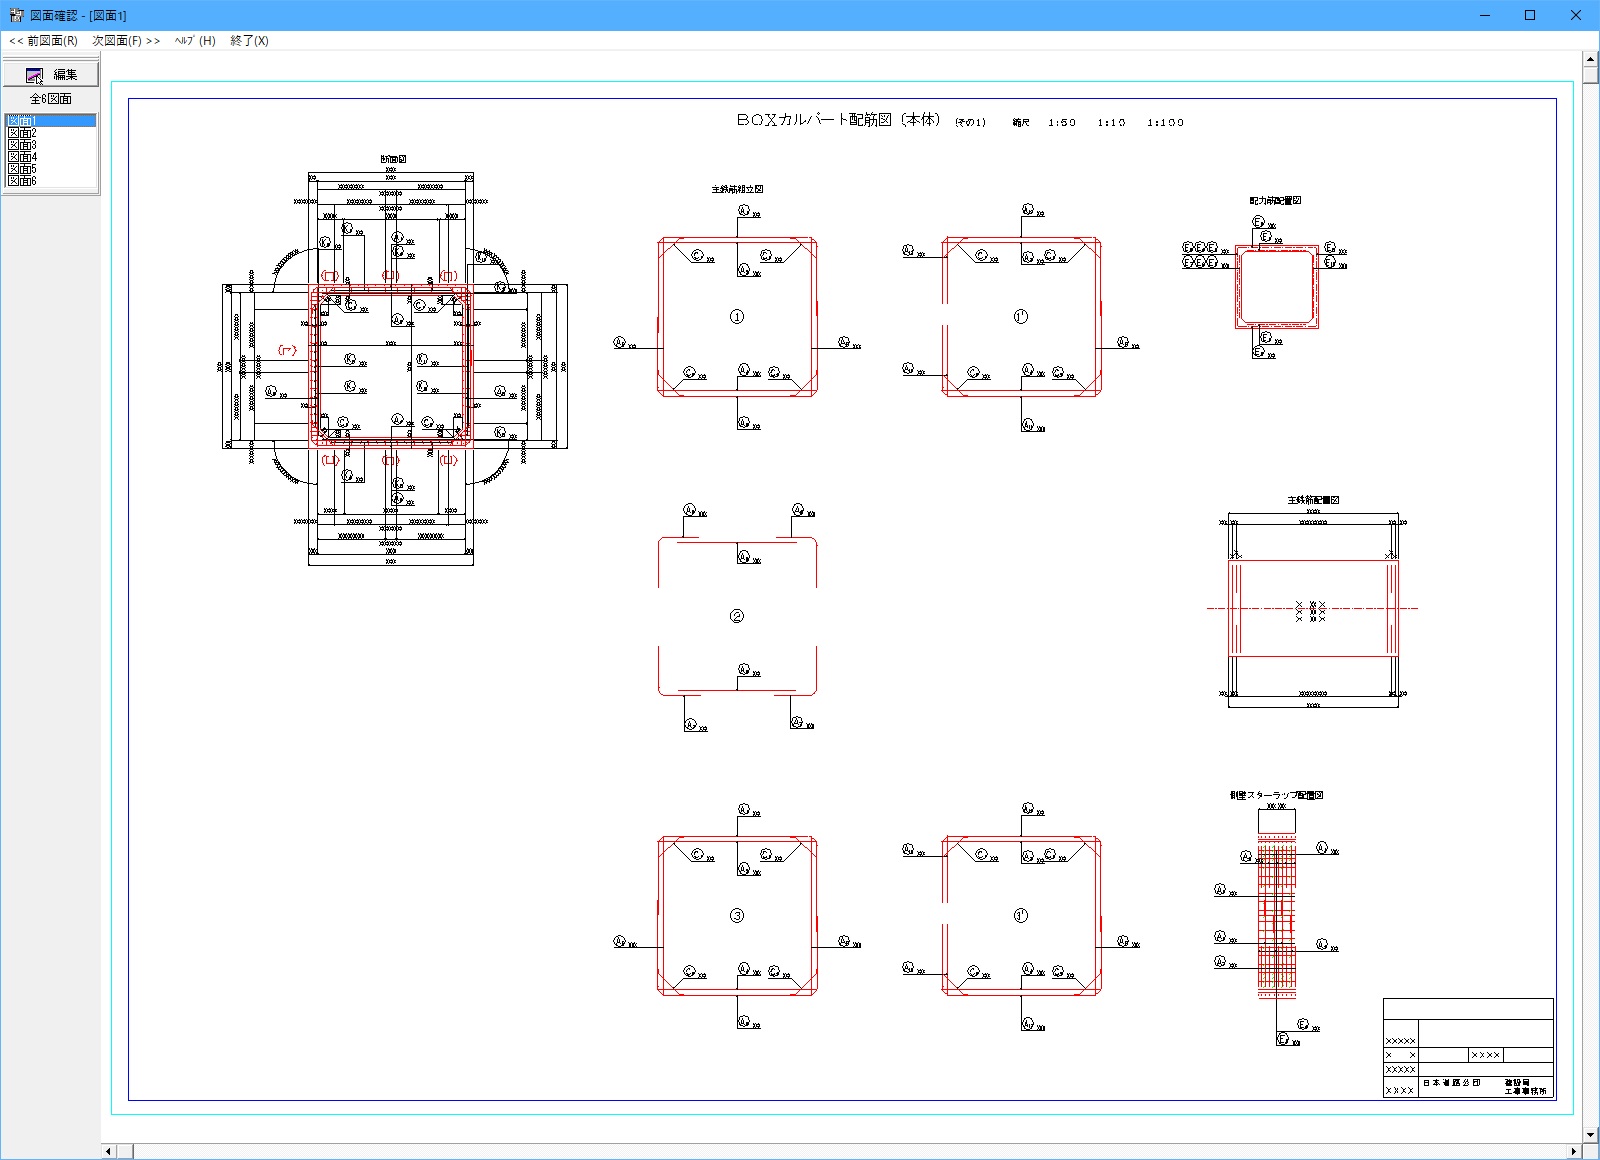Viewport: 1600px width, 1160px height.
Task: Go to previous drawing via 前図面(R)
Action: [x=43, y=41]
